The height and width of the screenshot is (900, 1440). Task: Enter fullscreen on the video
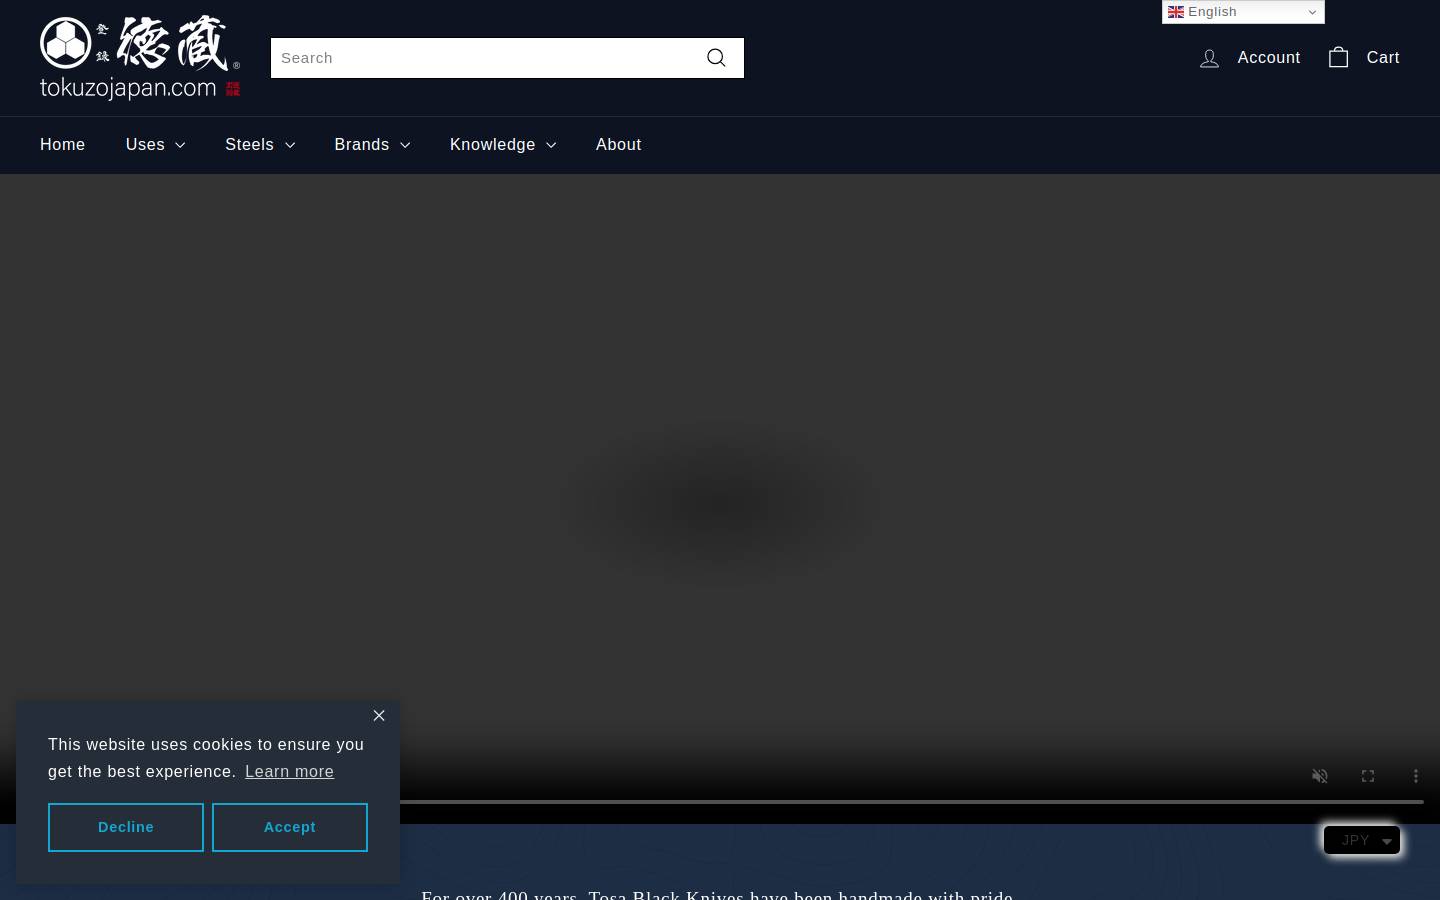[x=1368, y=776]
